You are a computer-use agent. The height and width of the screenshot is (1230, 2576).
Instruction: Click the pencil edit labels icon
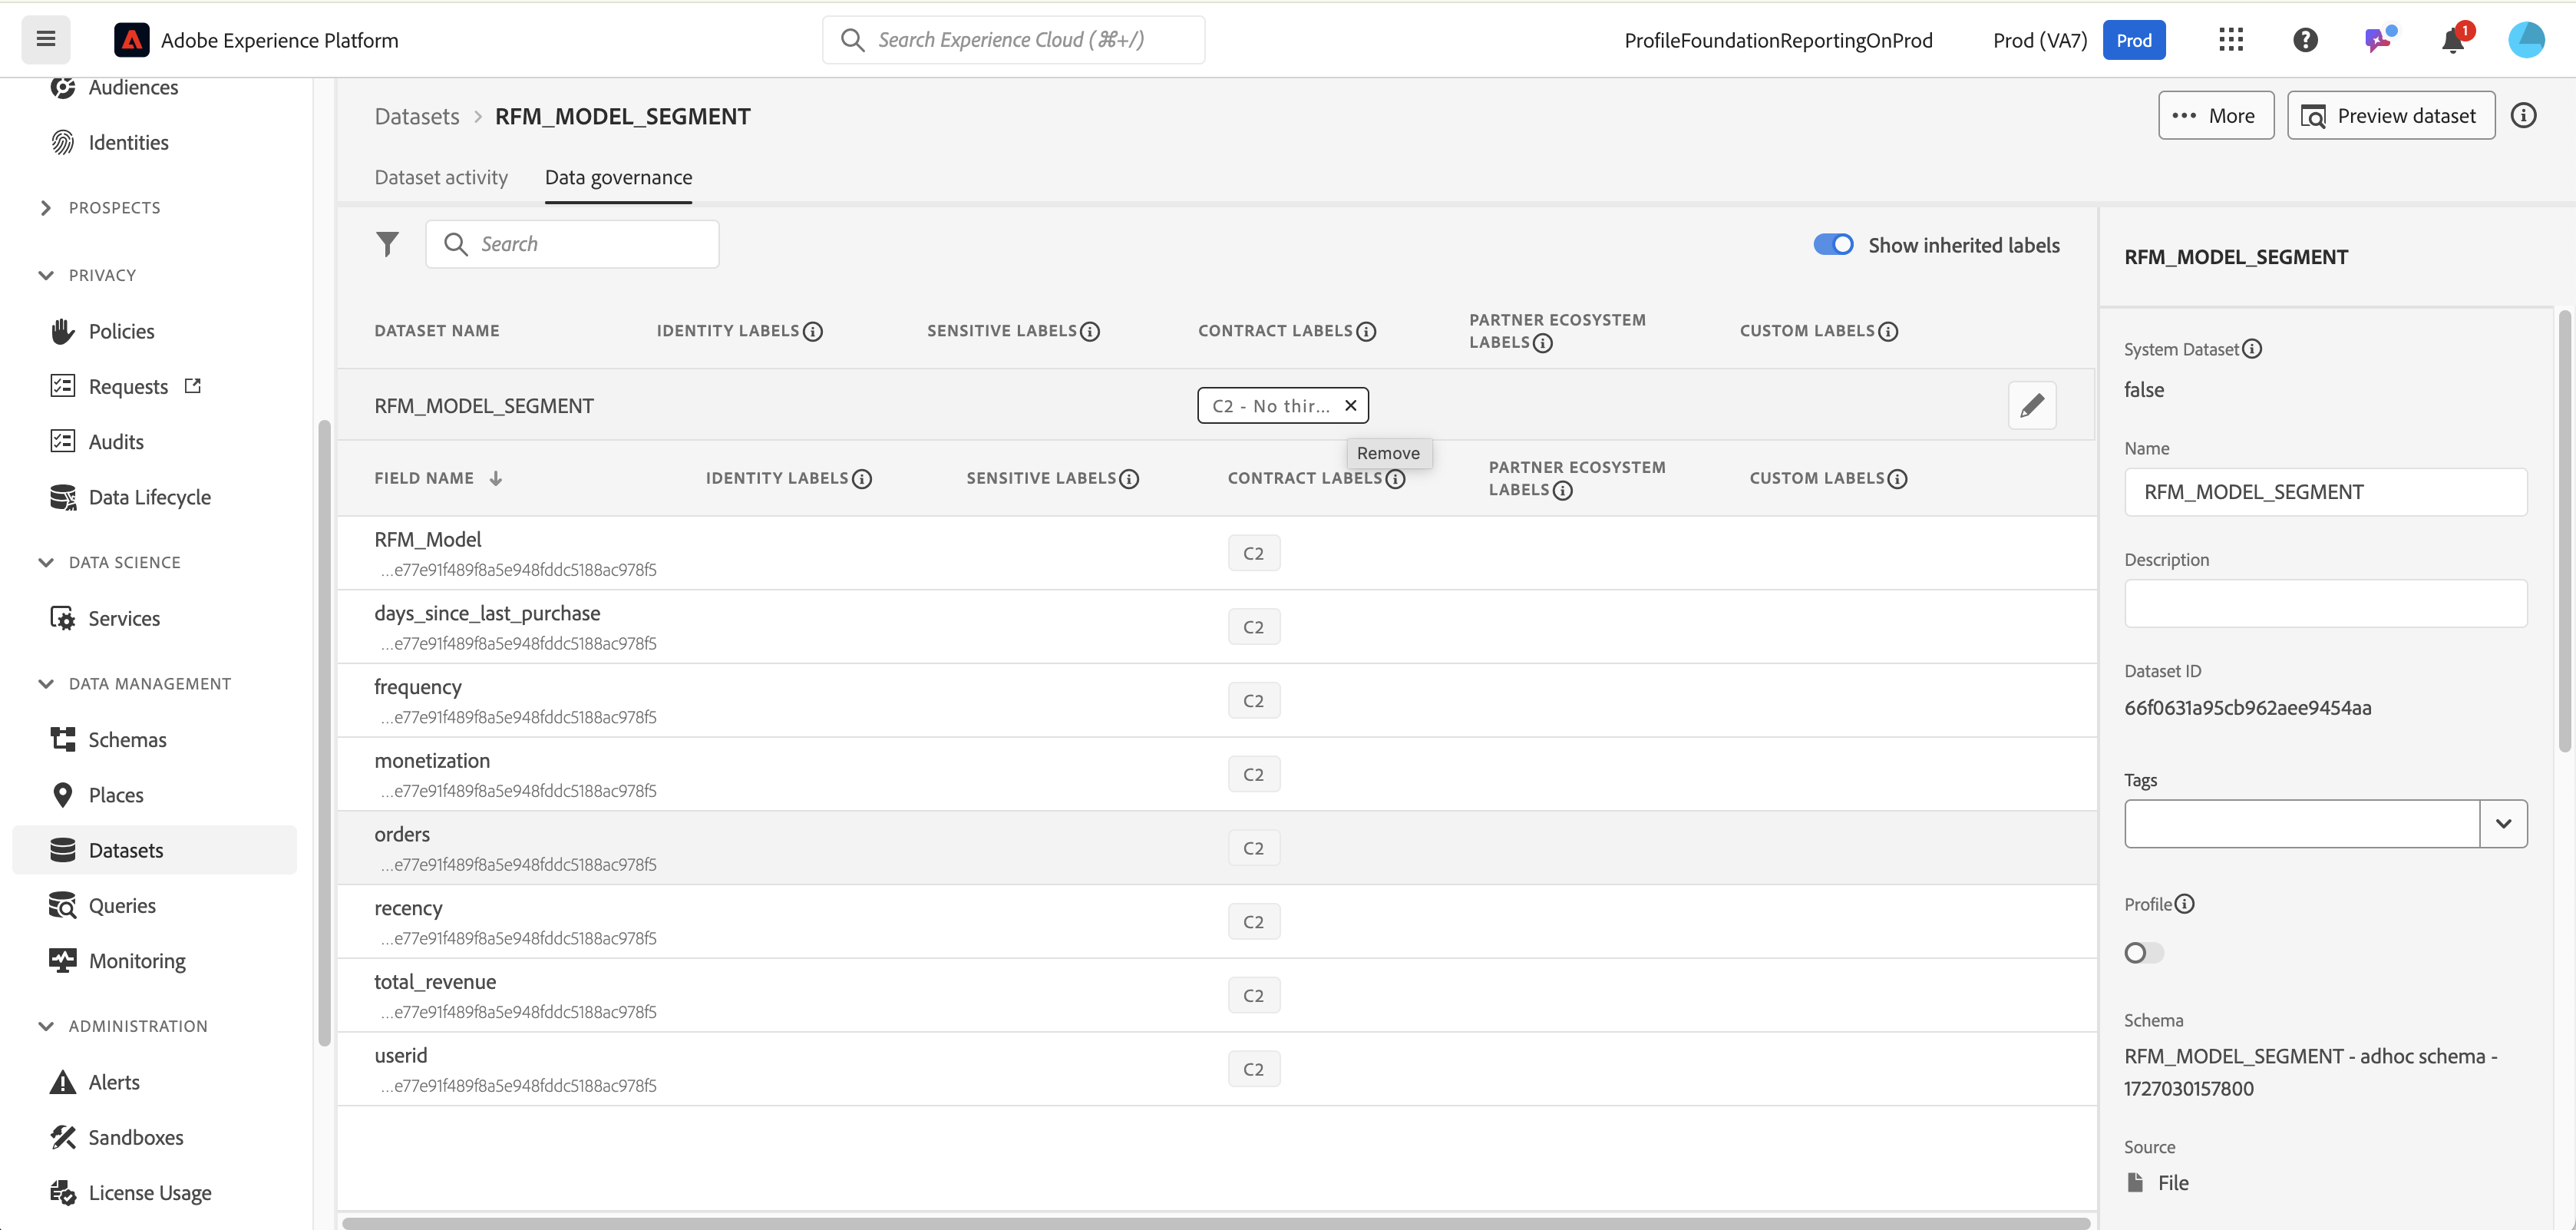coord(2031,405)
